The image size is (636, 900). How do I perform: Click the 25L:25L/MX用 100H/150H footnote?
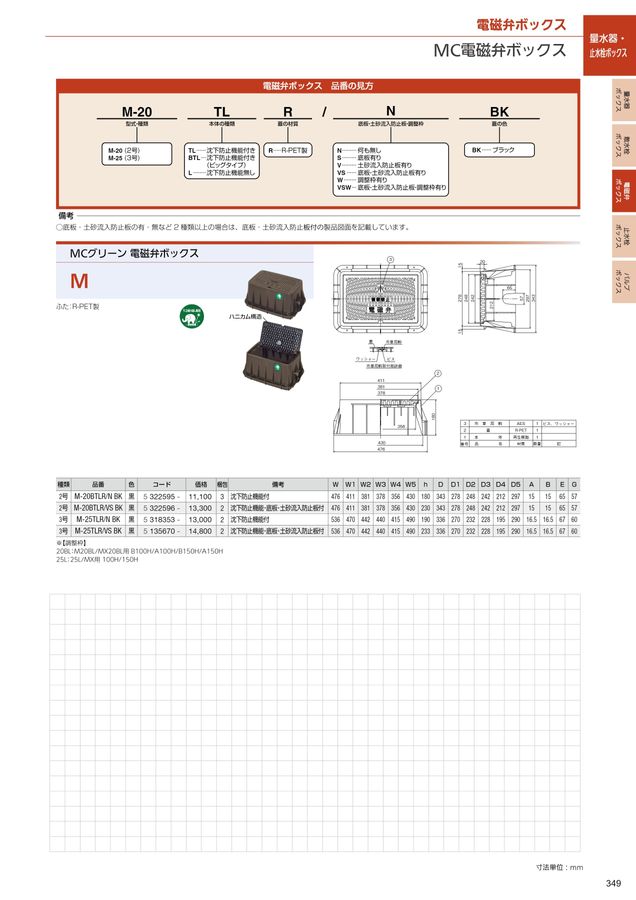(97, 559)
